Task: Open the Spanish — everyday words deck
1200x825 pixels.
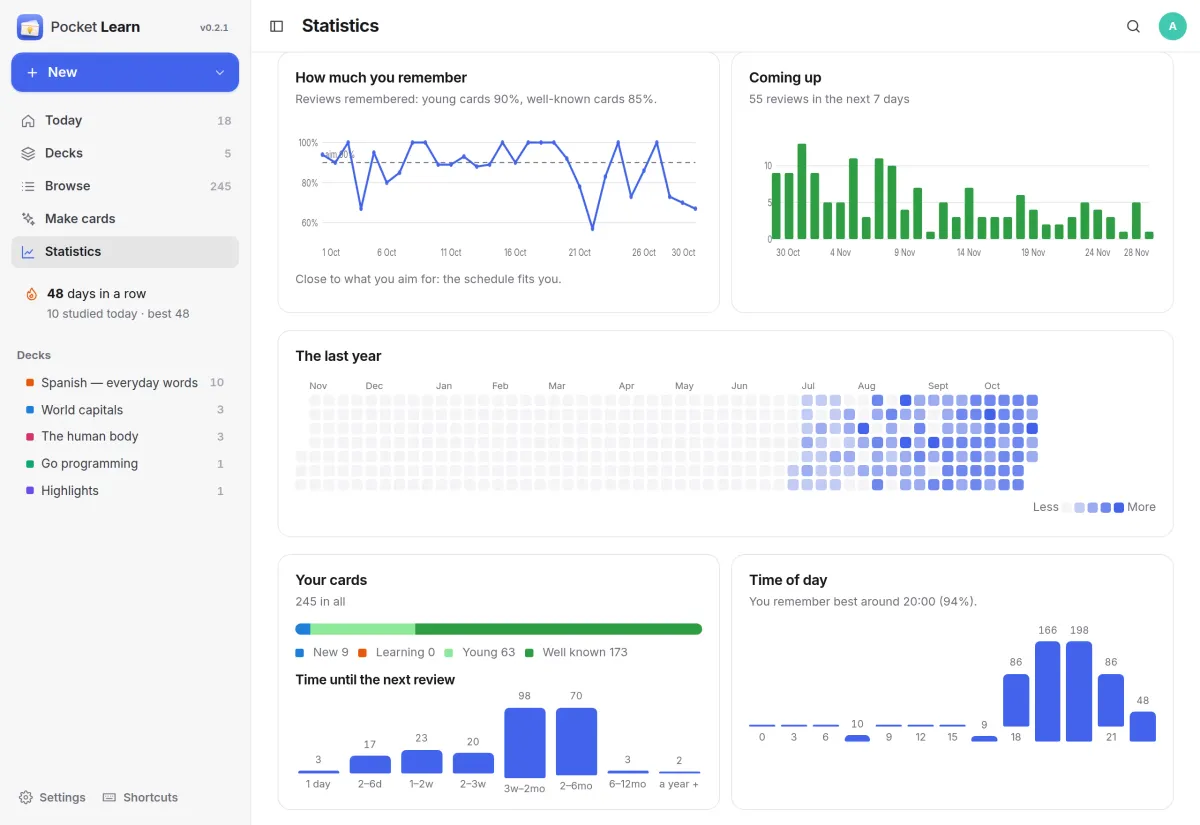Action: 125,382
